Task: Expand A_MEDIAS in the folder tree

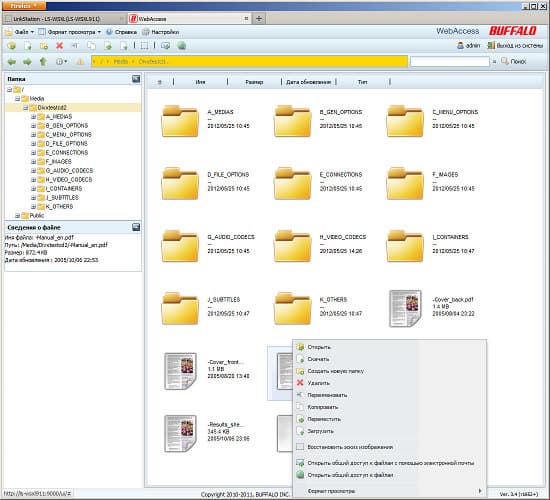Action: pos(33,116)
